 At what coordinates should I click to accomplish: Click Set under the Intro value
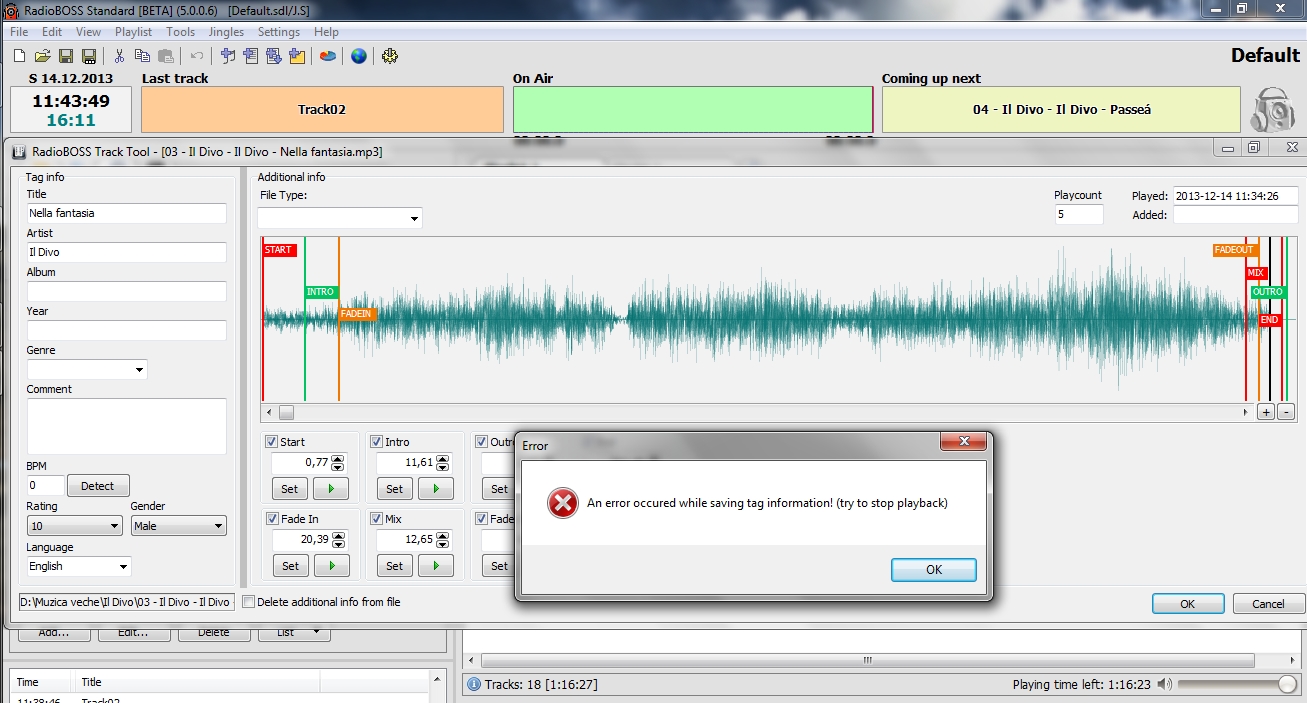(x=395, y=489)
